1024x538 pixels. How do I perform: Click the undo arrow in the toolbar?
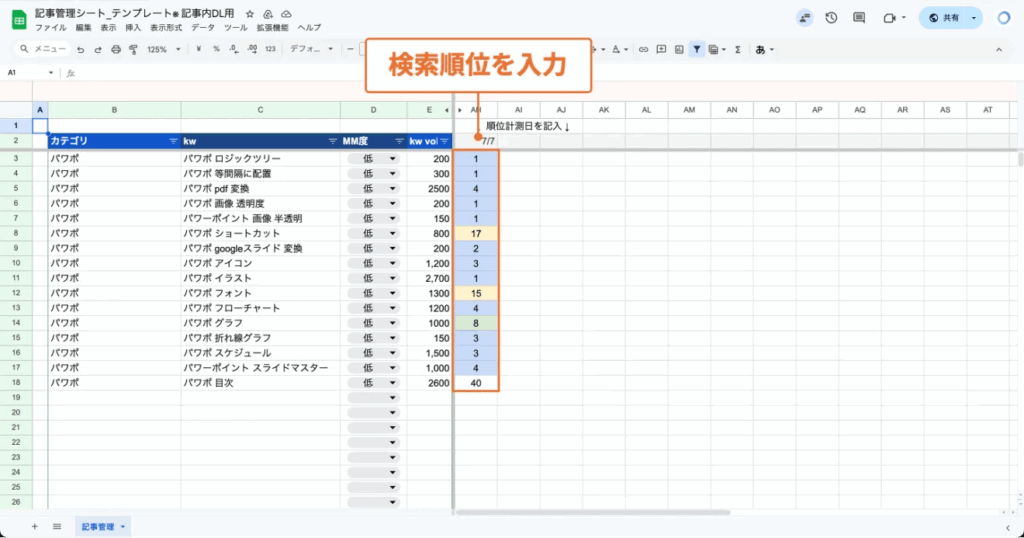click(x=80, y=49)
